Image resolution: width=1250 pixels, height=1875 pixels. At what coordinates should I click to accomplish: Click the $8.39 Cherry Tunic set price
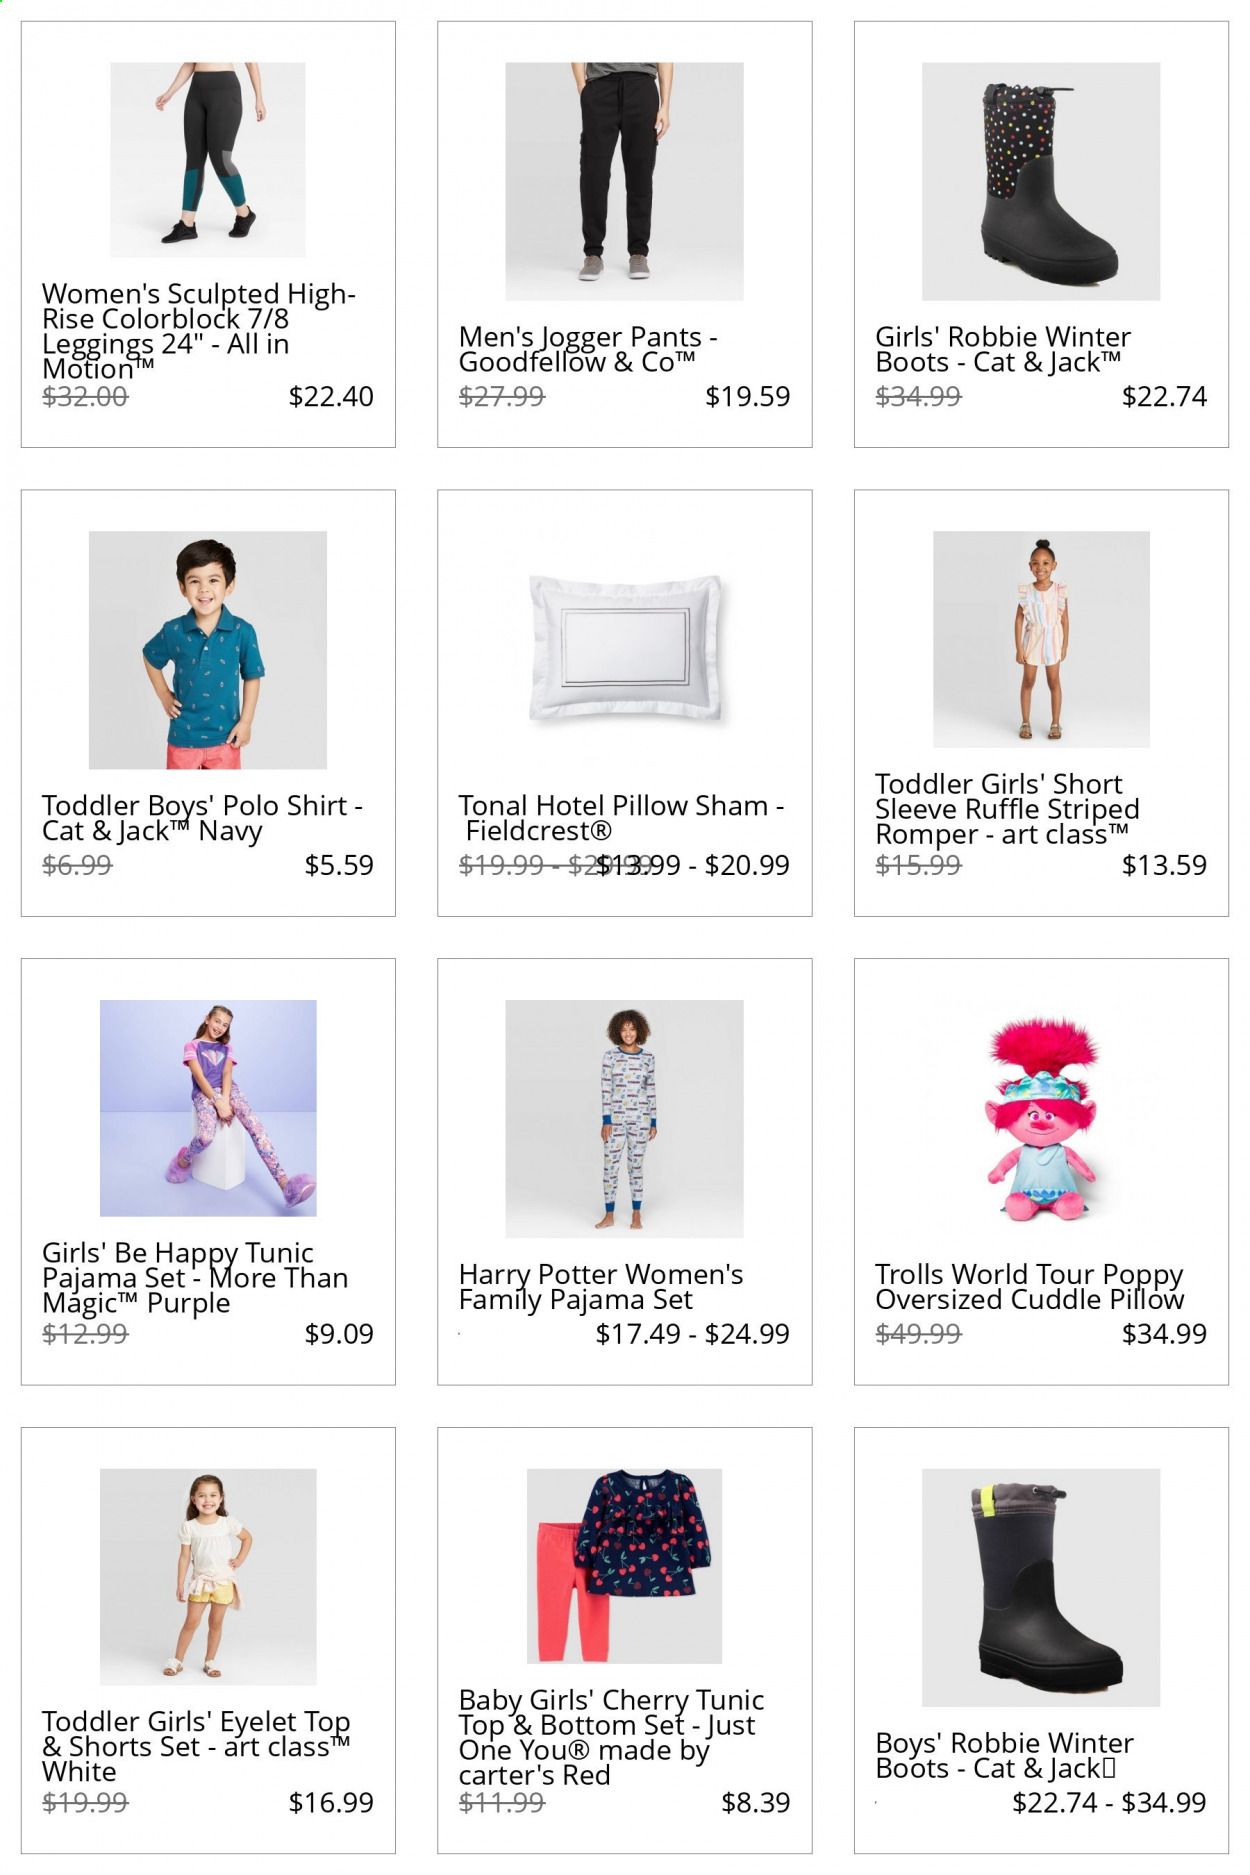coord(756,1802)
